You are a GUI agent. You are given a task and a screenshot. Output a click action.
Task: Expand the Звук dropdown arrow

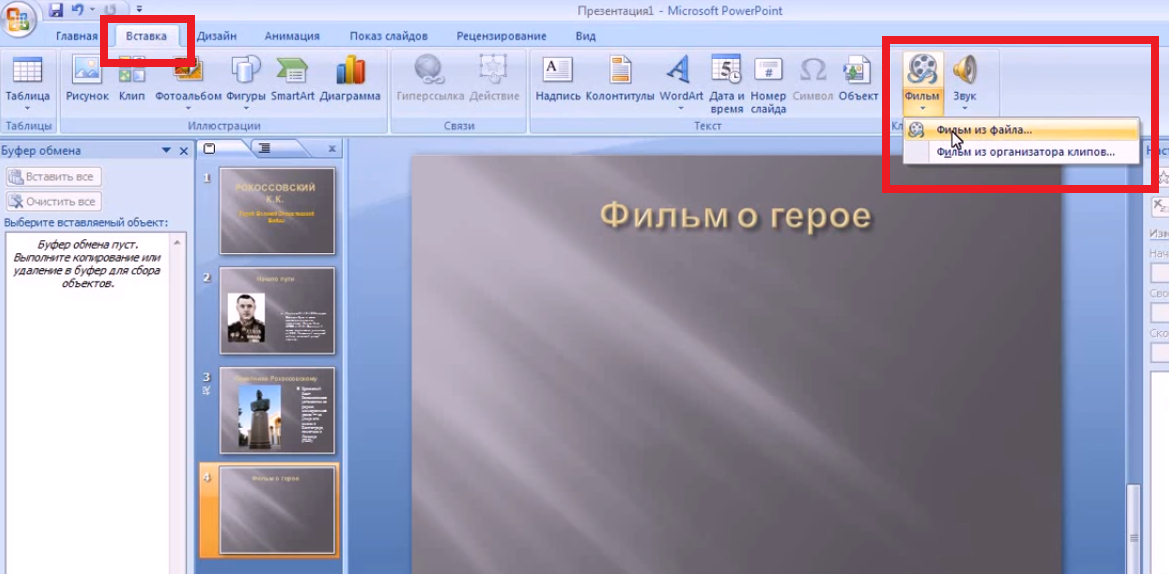(964, 109)
